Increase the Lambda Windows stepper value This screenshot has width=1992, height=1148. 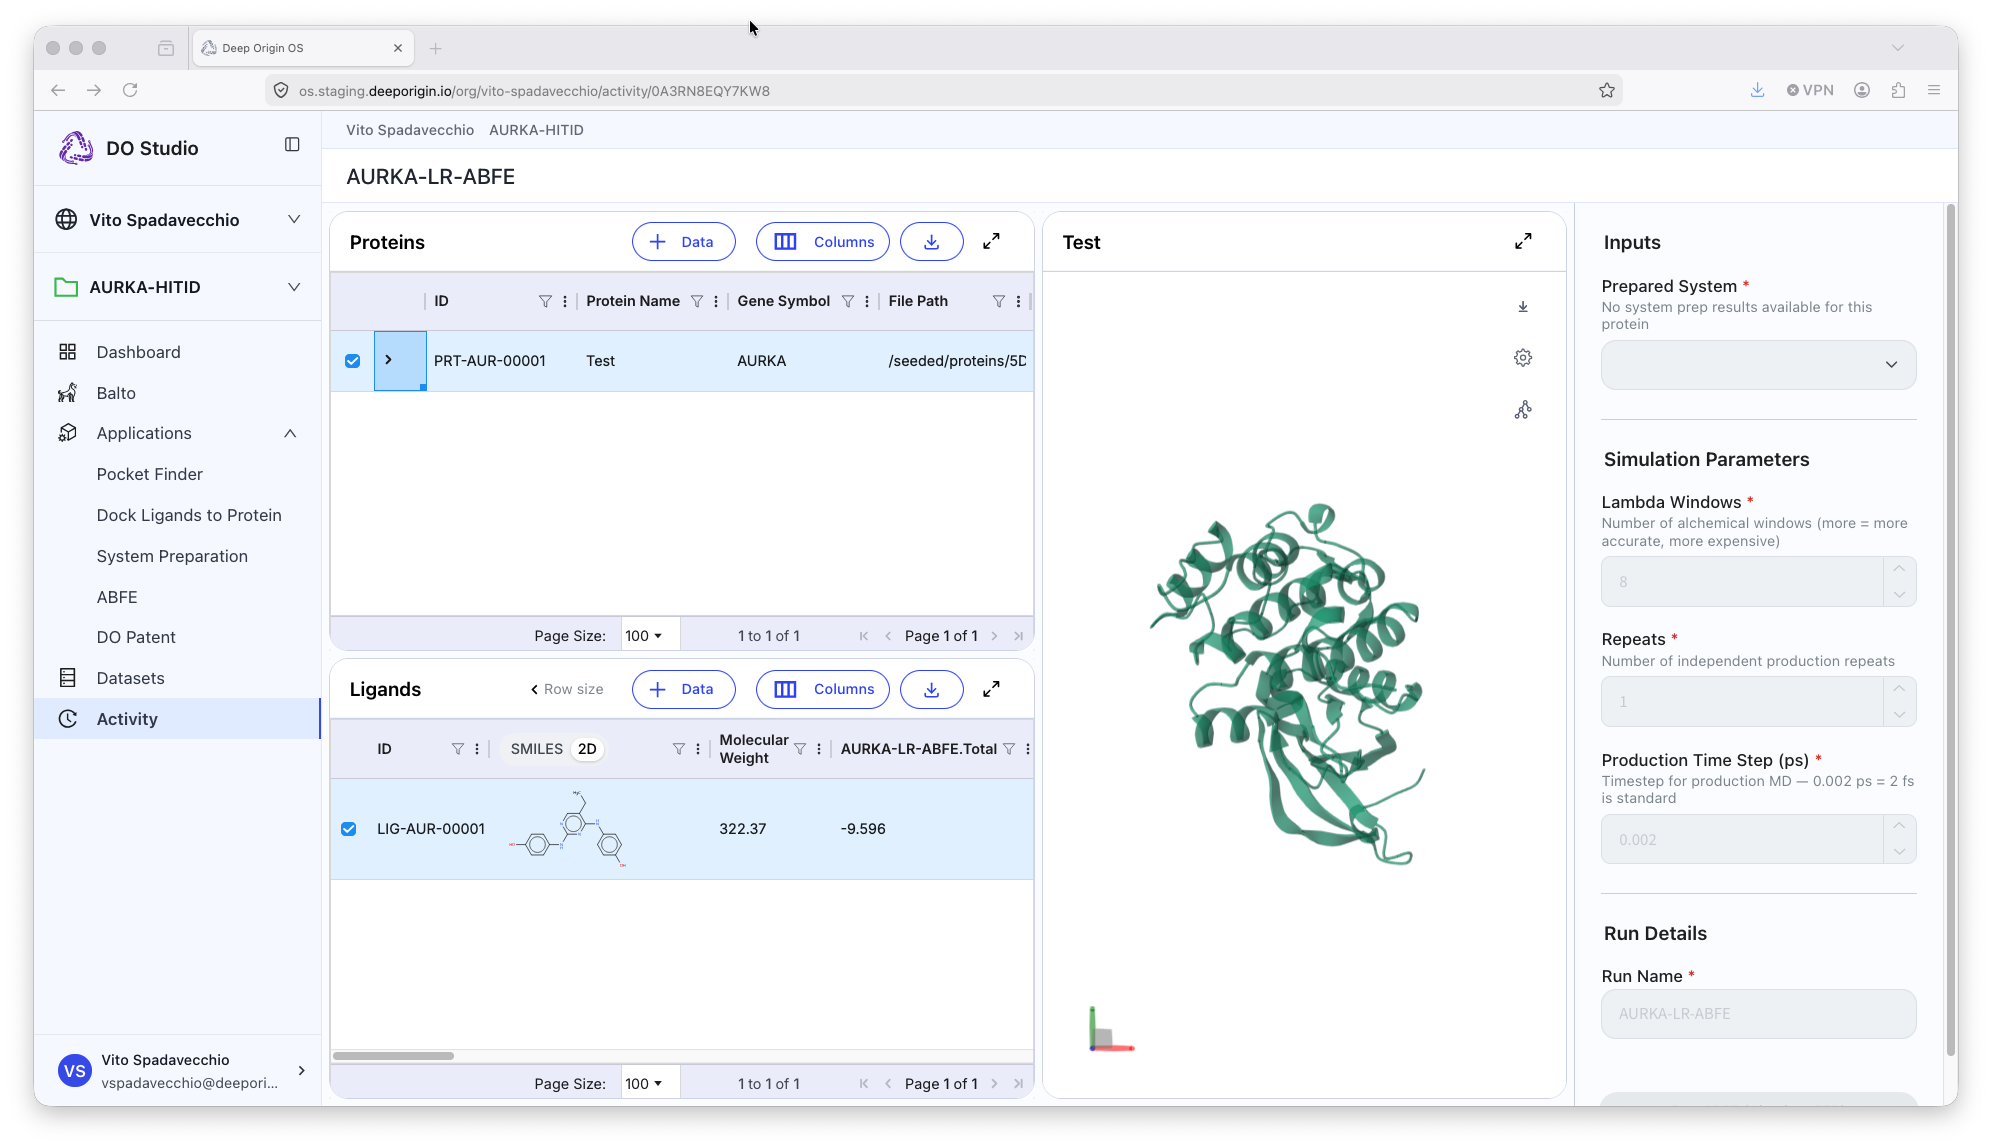click(1899, 569)
